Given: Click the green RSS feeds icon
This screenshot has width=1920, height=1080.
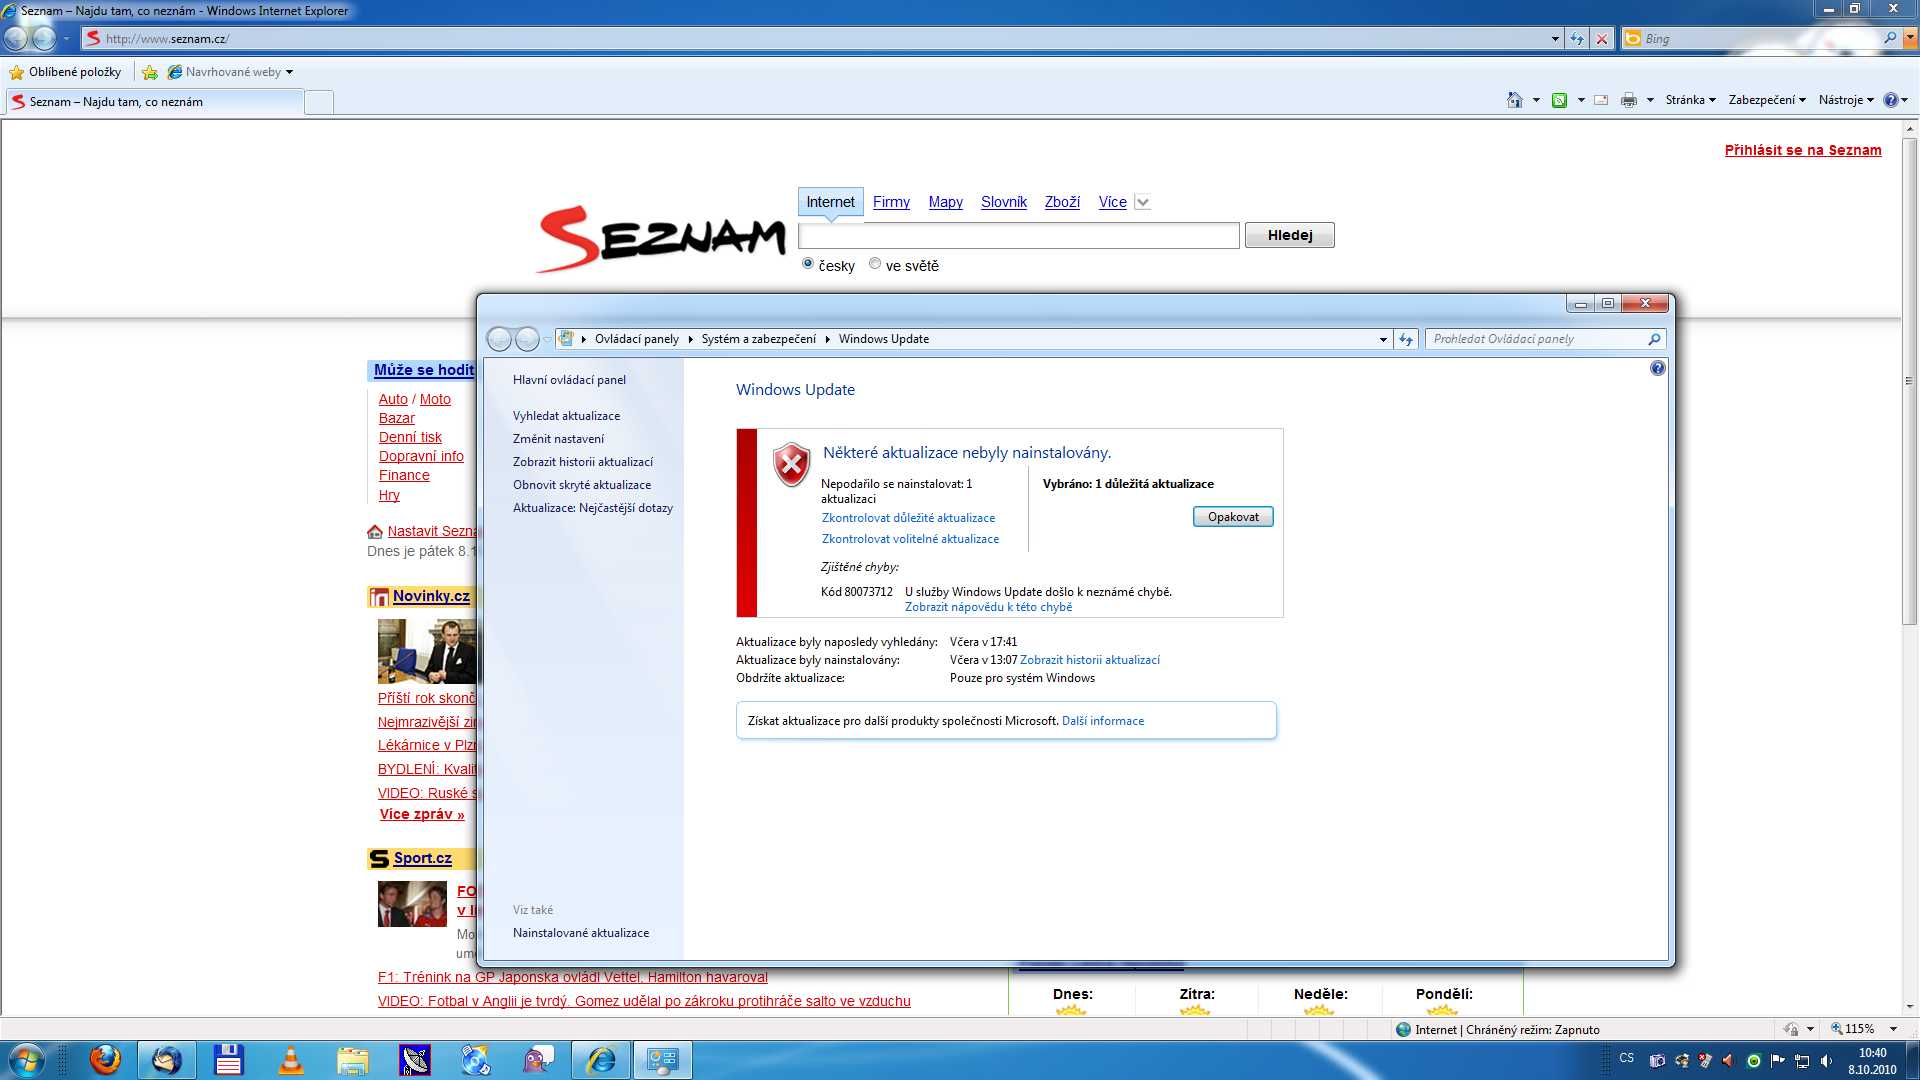Looking at the screenshot, I should pyautogui.click(x=1559, y=100).
